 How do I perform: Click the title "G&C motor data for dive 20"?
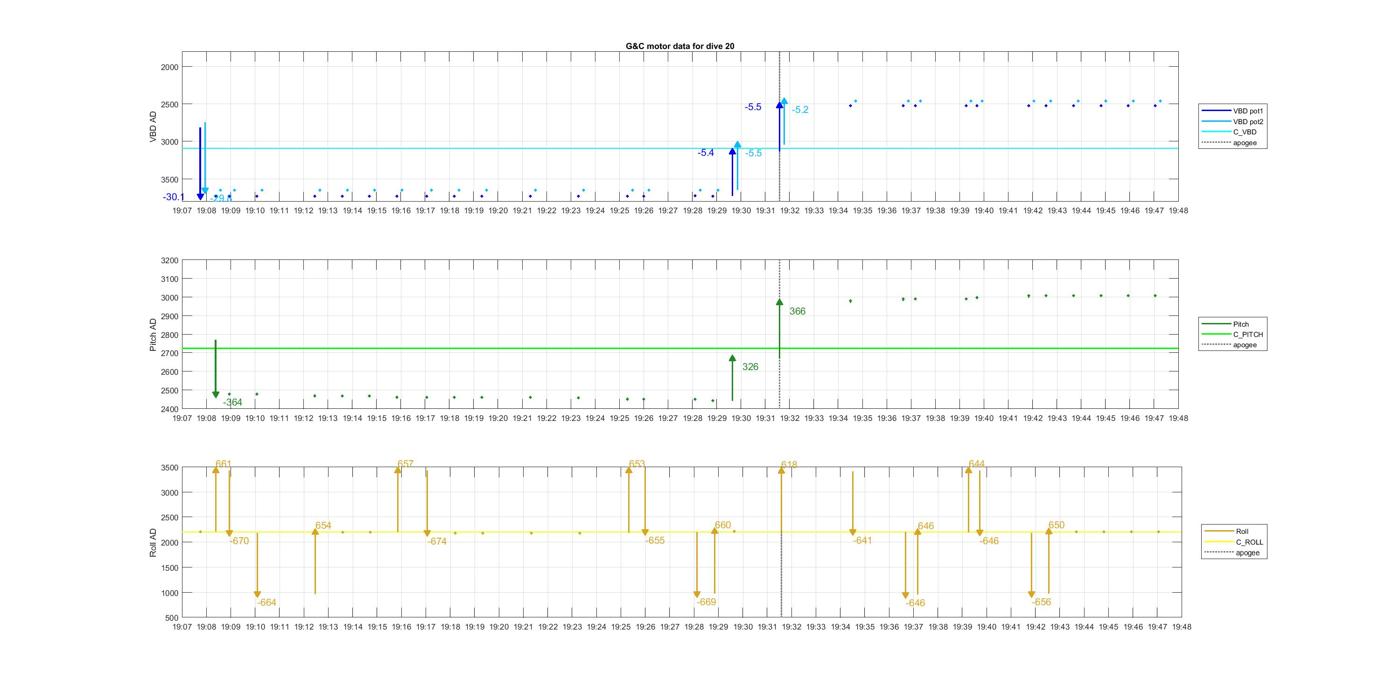680,46
